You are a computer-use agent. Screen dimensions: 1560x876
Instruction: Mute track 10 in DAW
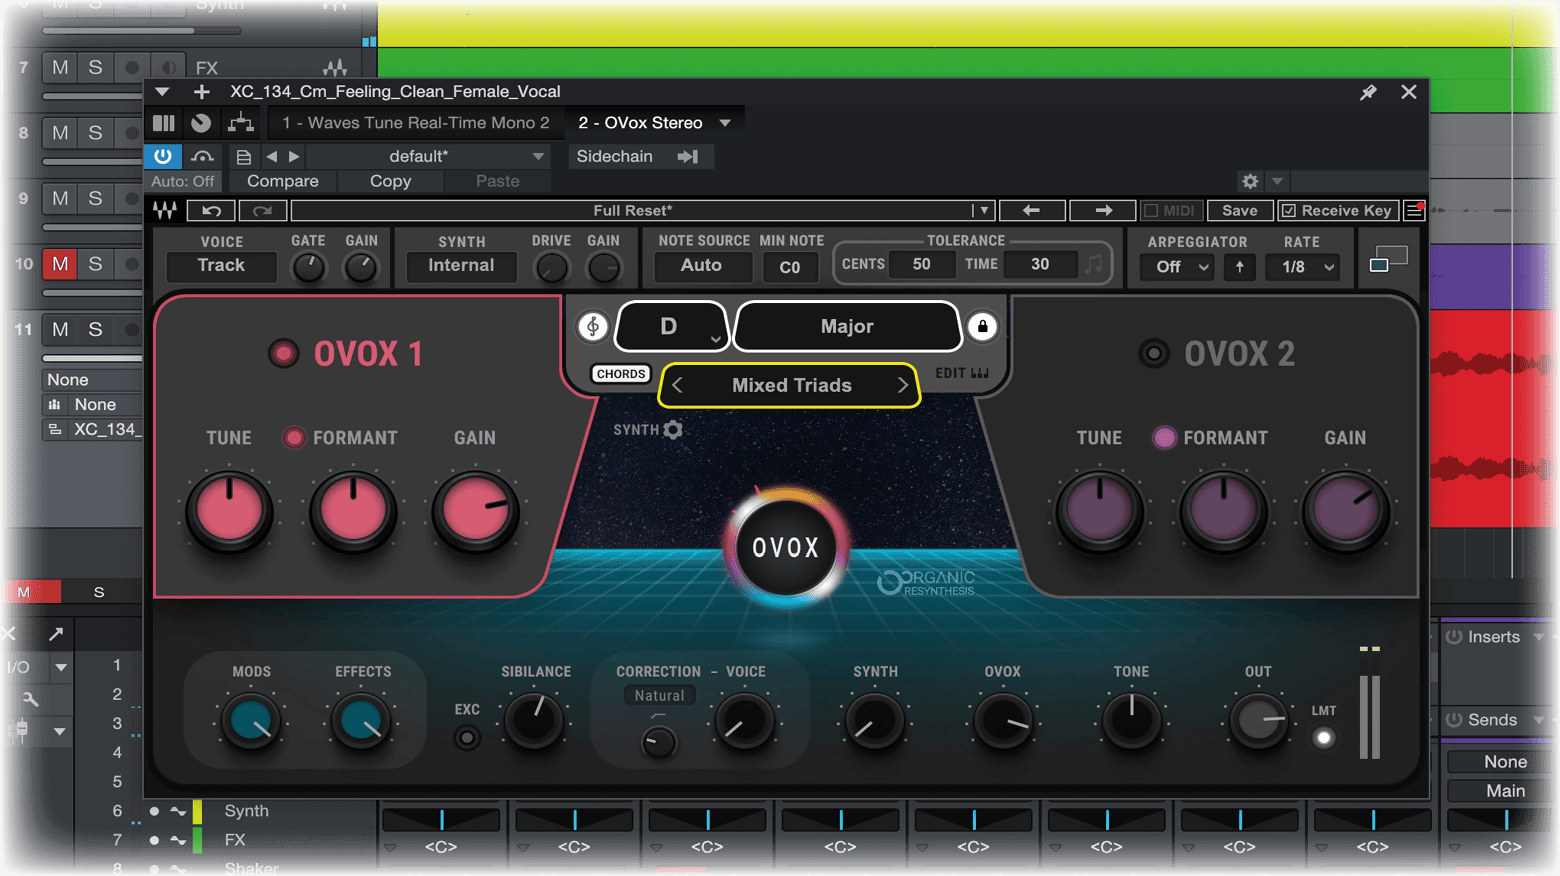coord(60,264)
